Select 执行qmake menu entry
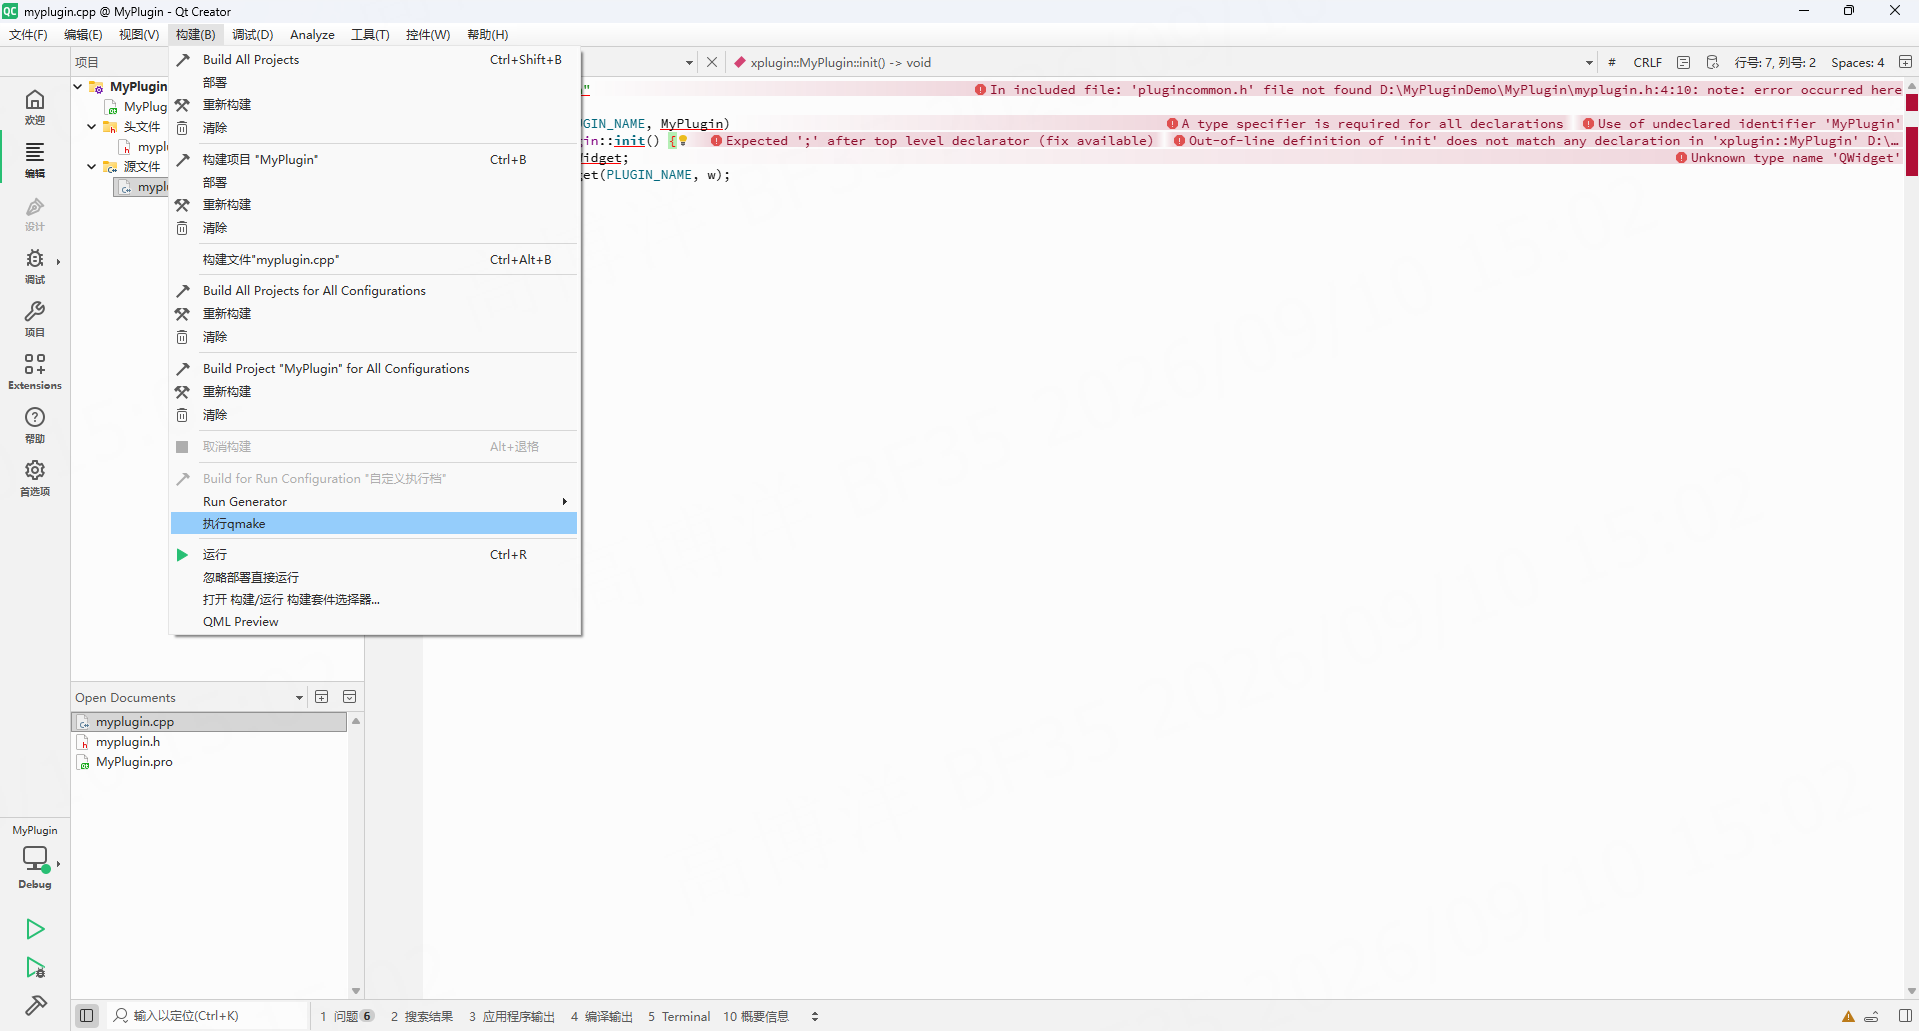This screenshot has width=1919, height=1031. (374, 524)
